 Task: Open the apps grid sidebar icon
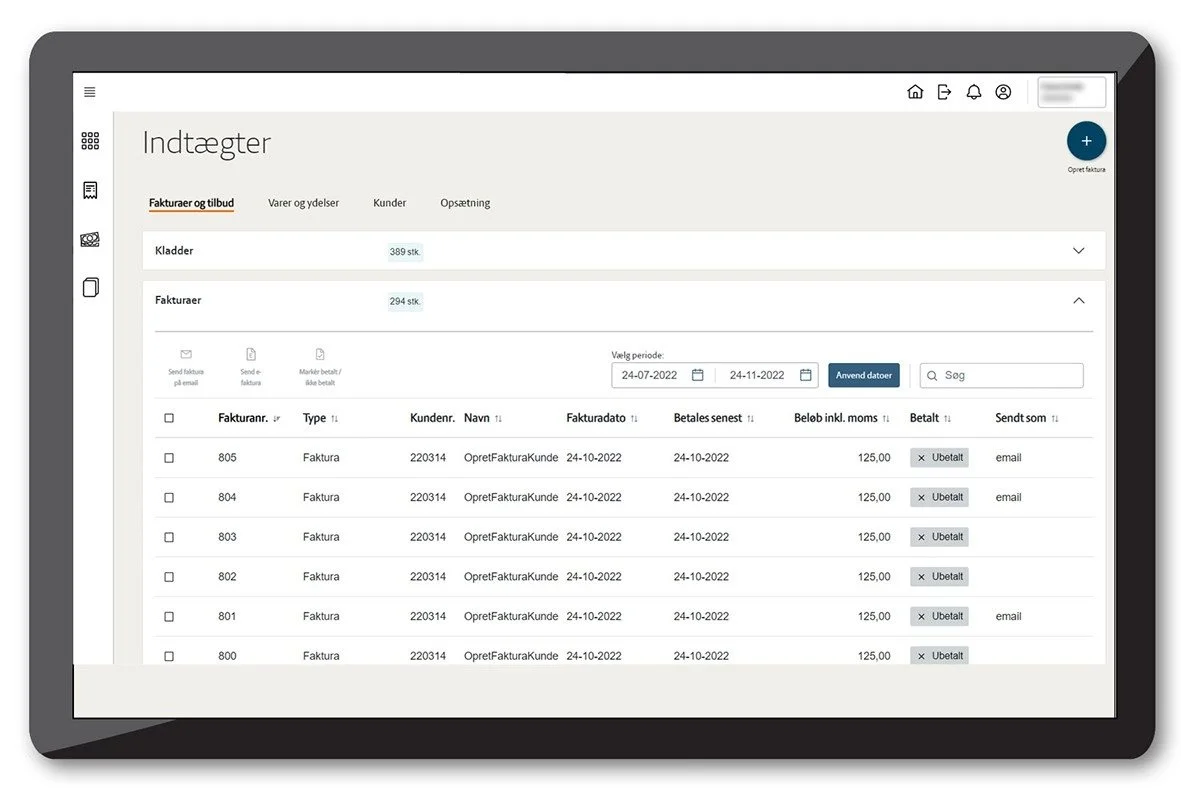pyautogui.click(x=90, y=141)
